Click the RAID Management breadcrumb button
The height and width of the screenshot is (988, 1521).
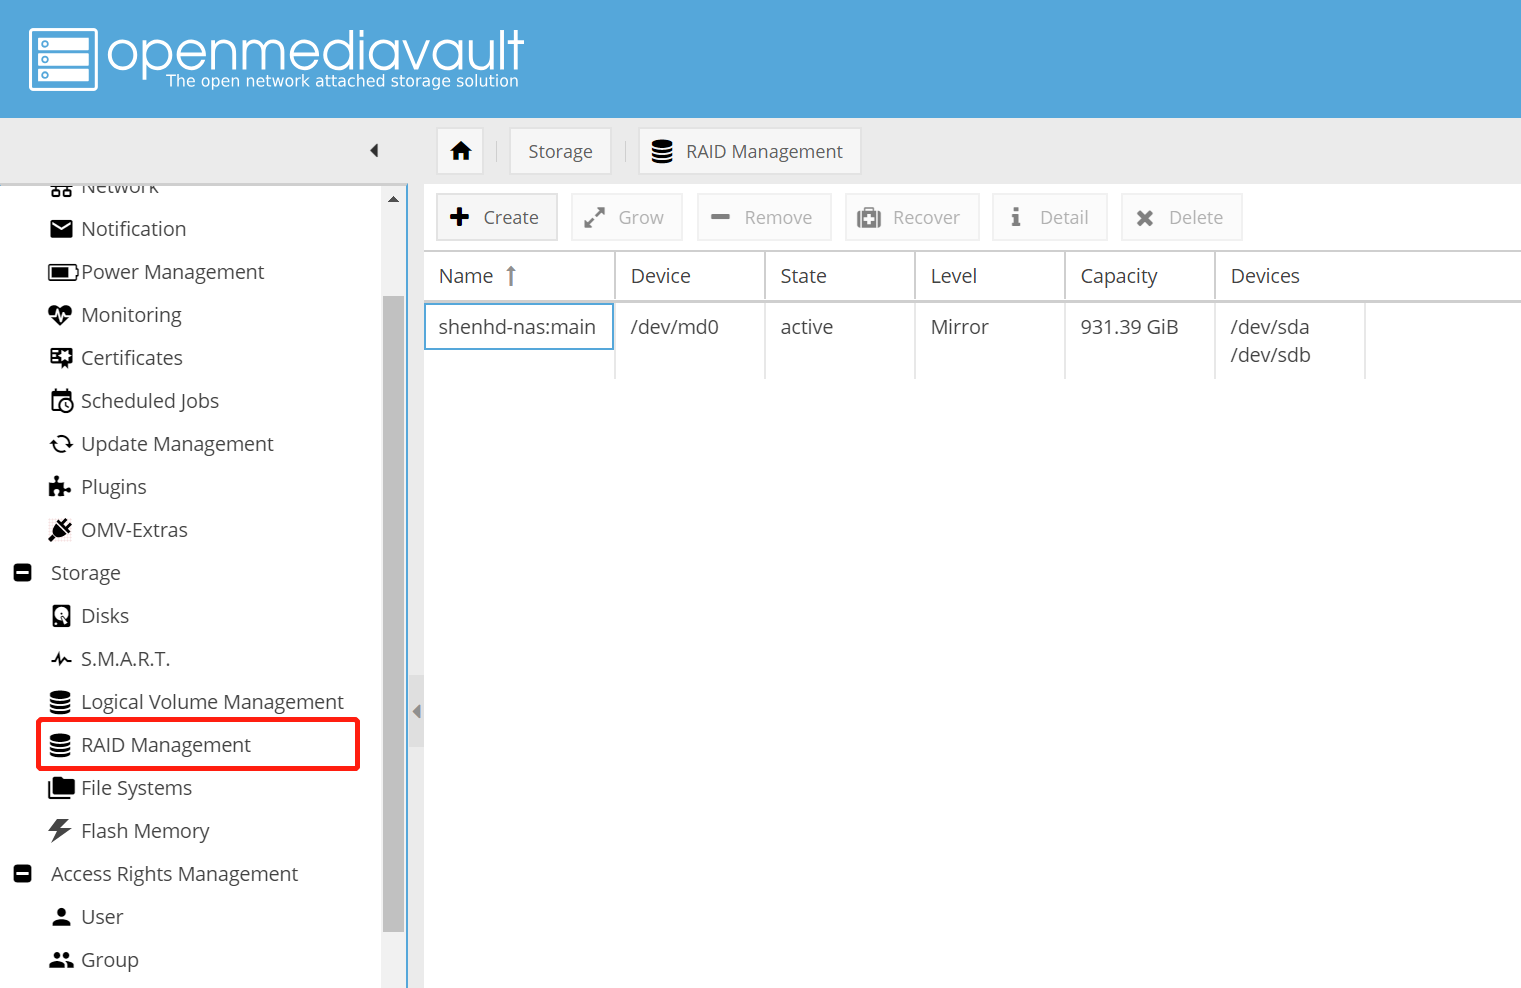750,151
